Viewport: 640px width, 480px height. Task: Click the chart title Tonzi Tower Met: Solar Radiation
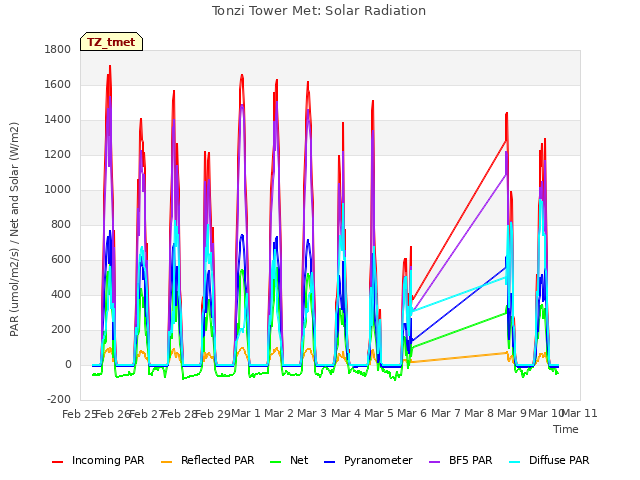319,11
